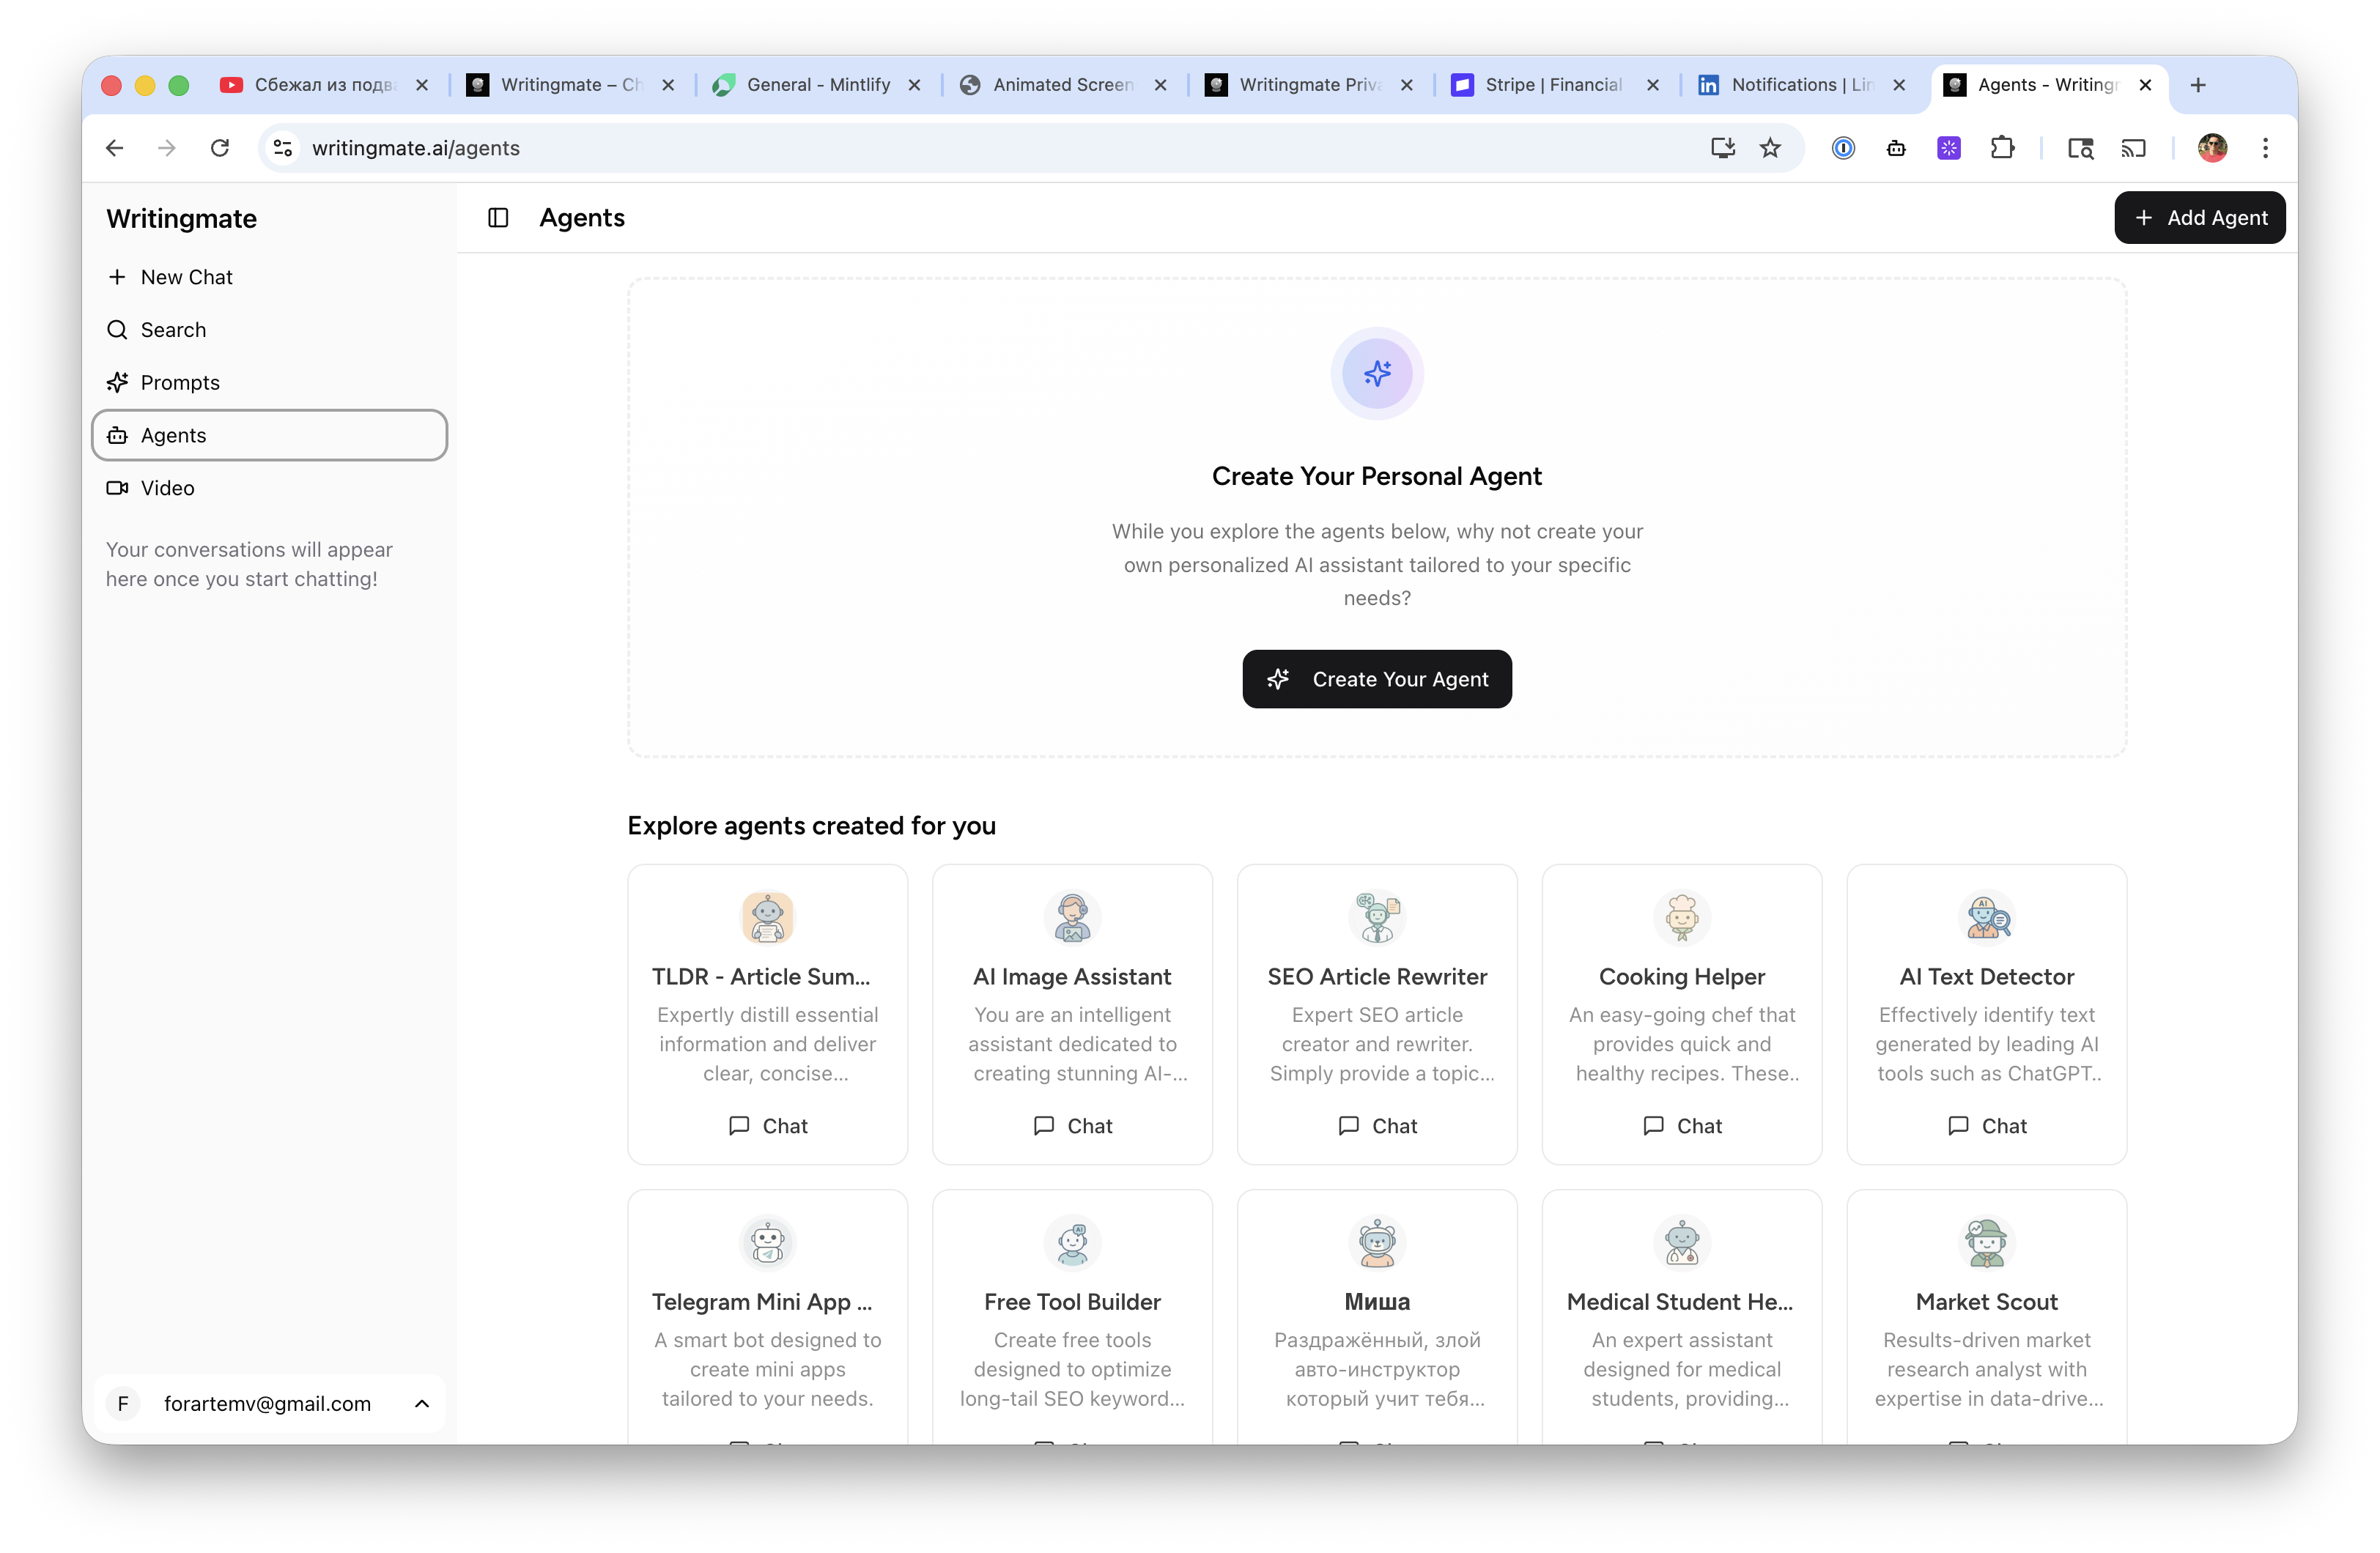This screenshot has height=1553, width=2380.
Task: Collapse the sidebar using the panel toggle icon
Action: click(497, 218)
